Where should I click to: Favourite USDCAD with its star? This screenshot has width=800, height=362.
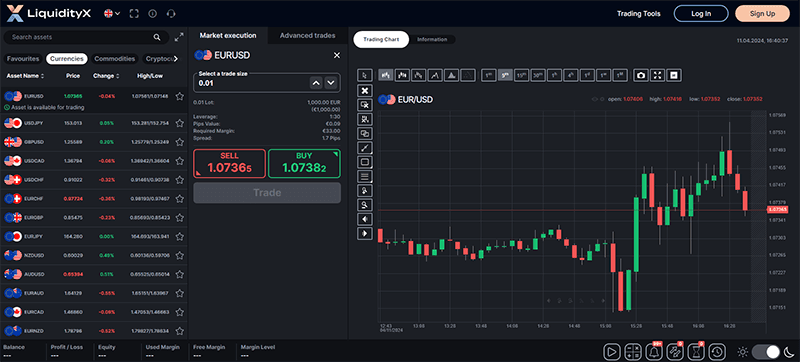(x=180, y=161)
